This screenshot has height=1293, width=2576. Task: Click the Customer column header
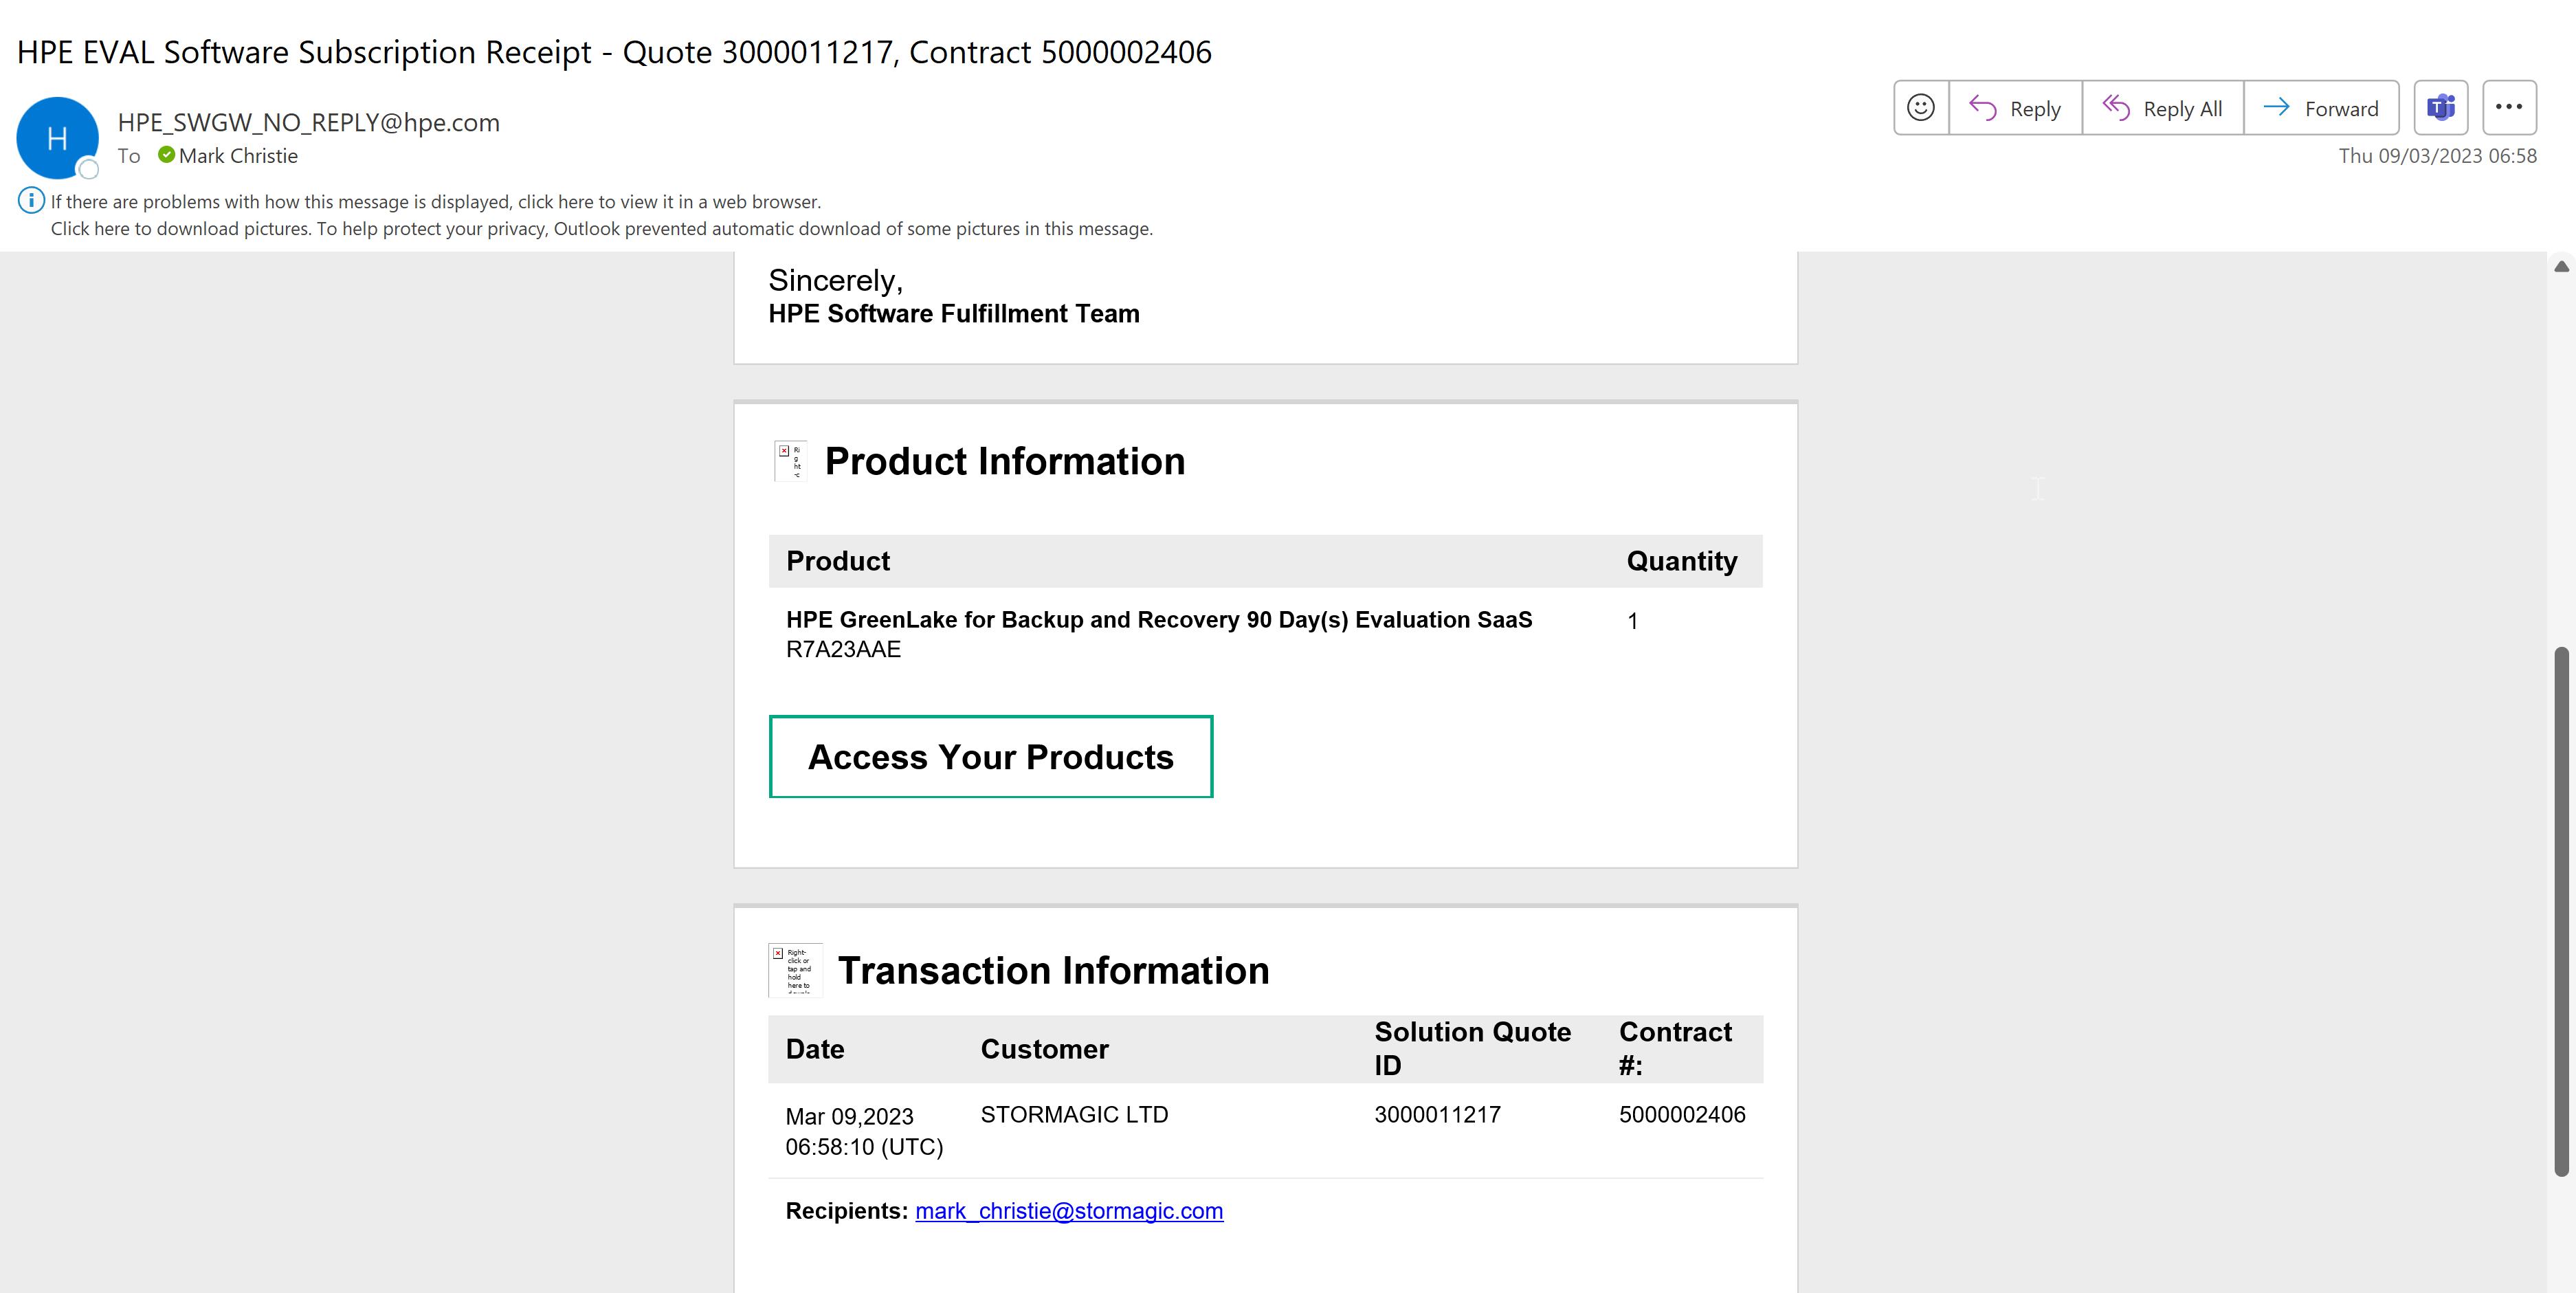pyautogui.click(x=1044, y=1049)
